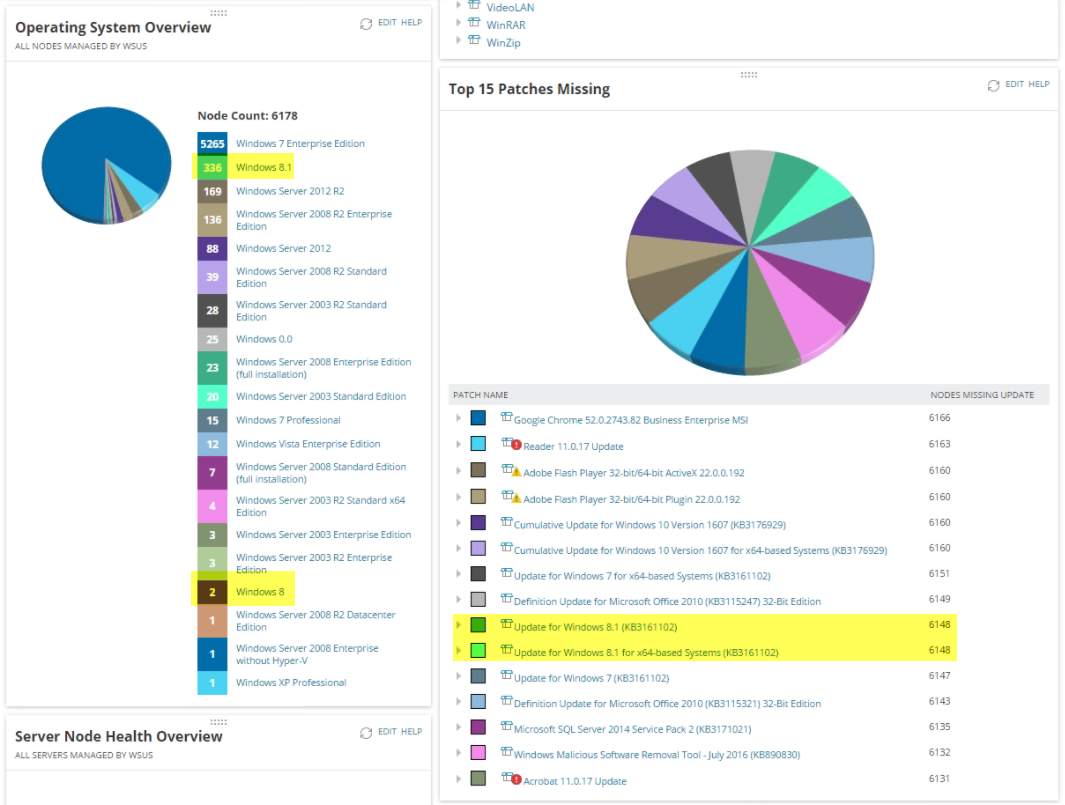
Task: Refresh the Server Node Health Overview widget
Action: point(366,733)
